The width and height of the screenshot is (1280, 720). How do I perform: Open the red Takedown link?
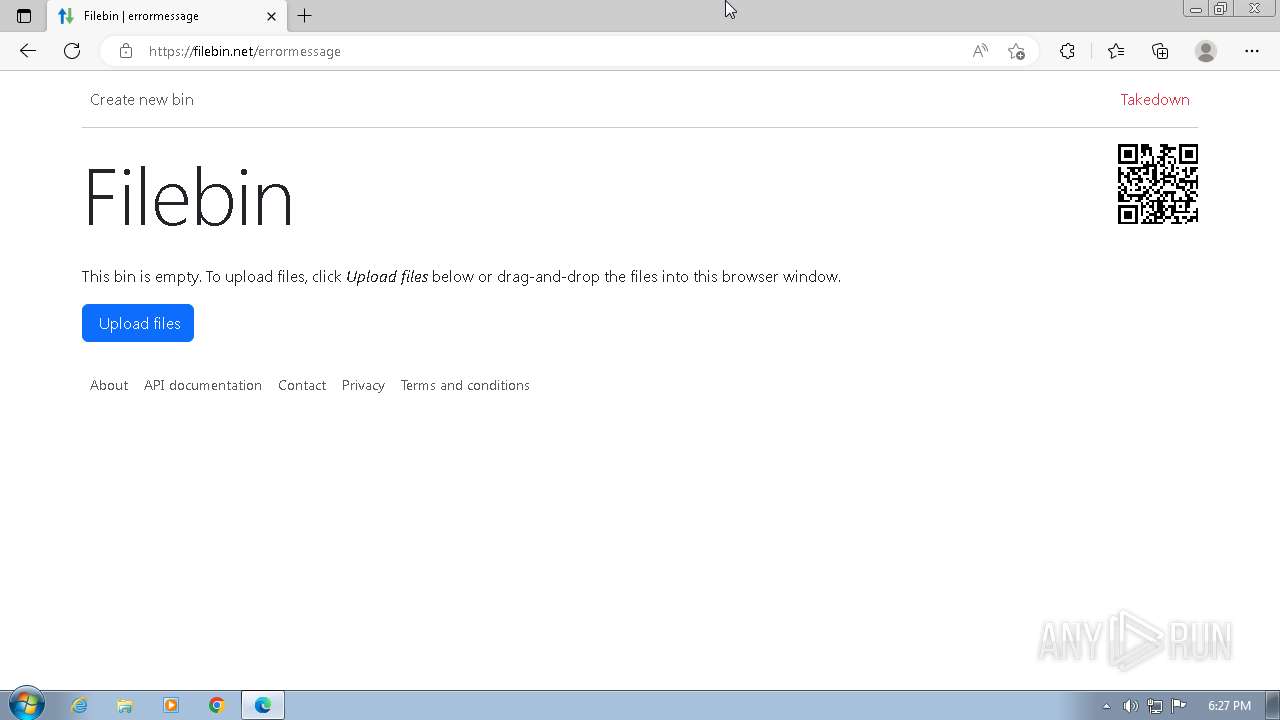click(1155, 99)
